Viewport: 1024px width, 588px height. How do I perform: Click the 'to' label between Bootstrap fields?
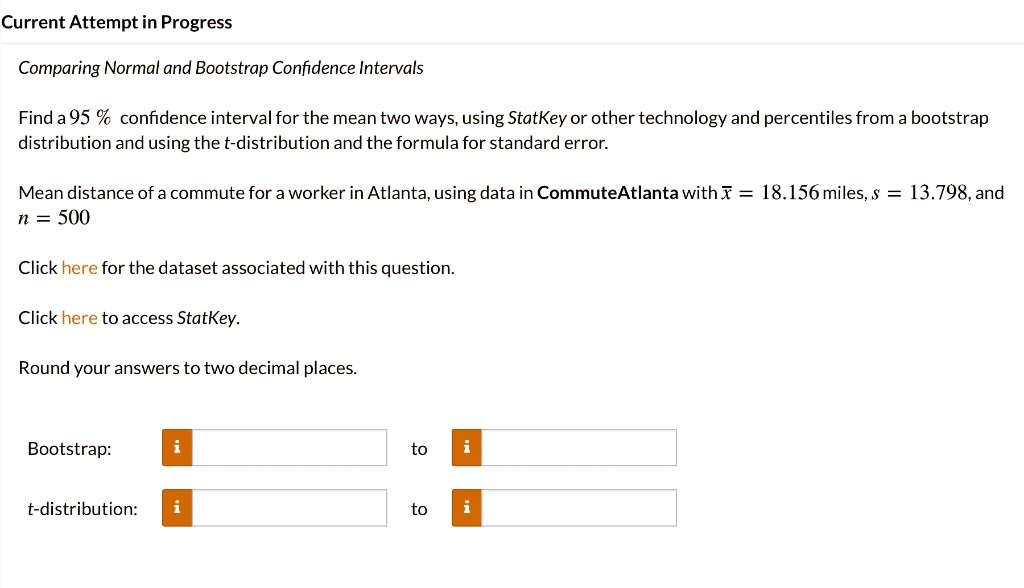(x=419, y=448)
